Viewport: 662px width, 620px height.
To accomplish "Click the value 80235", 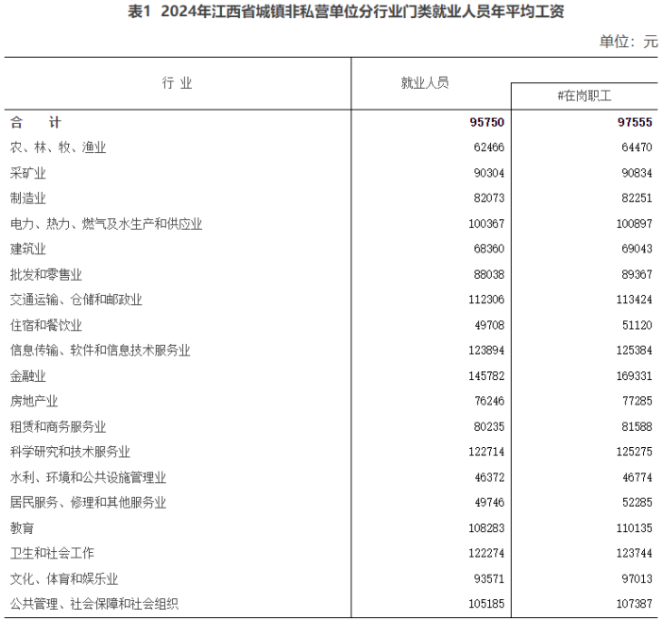I will tap(489, 426).
